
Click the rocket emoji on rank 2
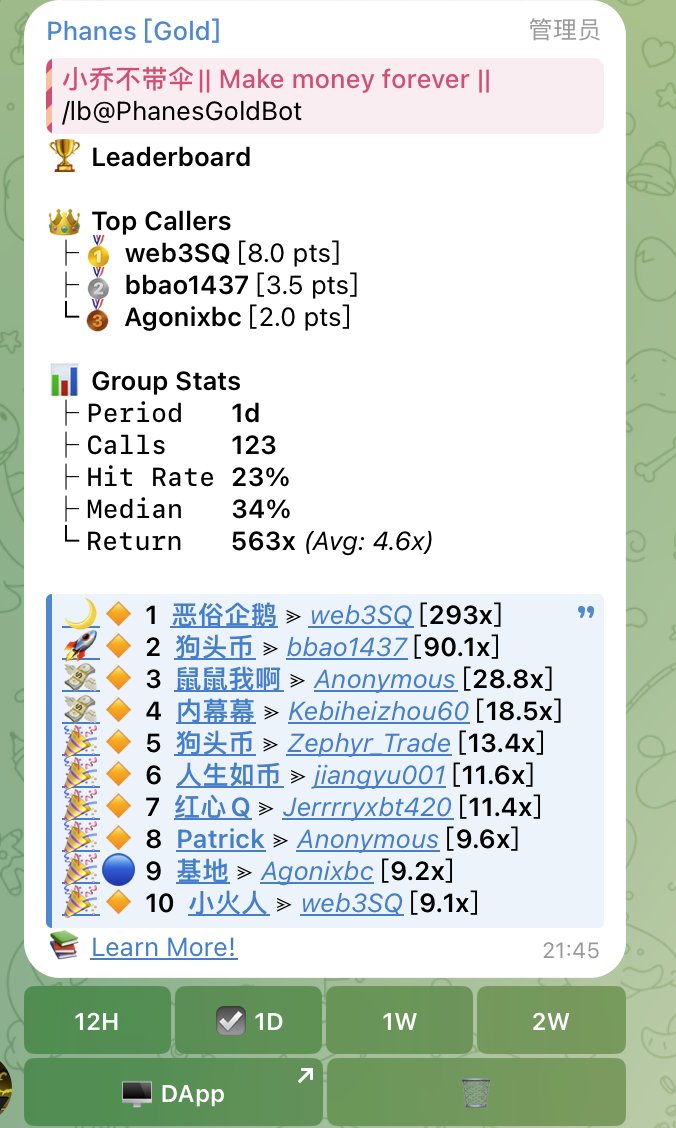pos(78,647)
